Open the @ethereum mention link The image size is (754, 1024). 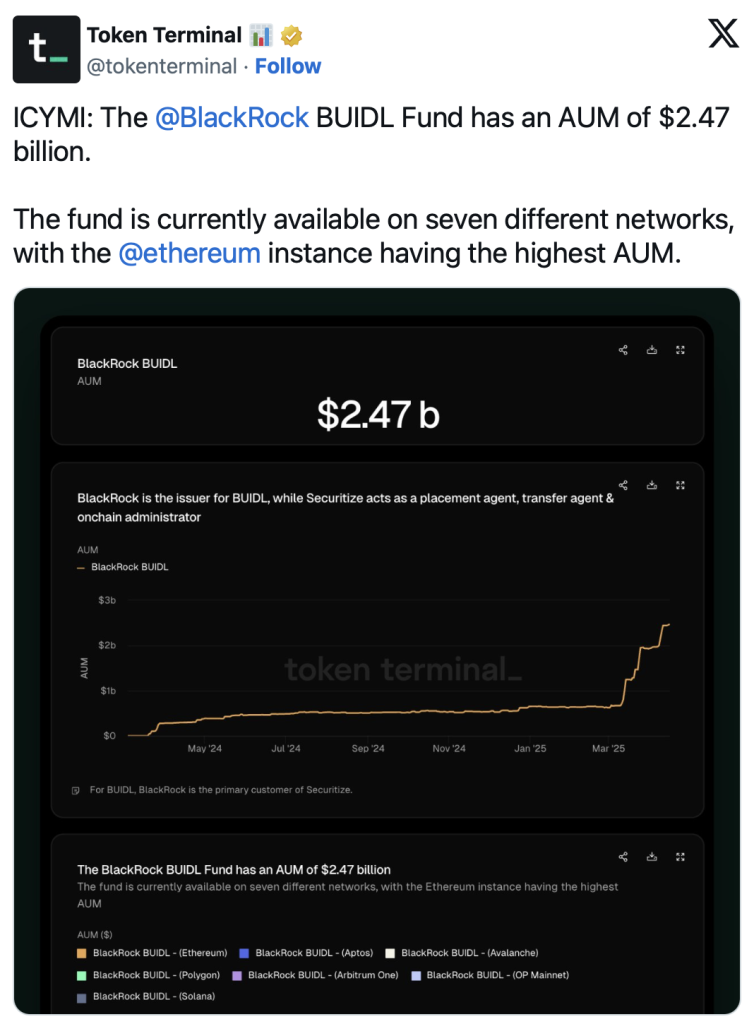[x=189, y=253]
